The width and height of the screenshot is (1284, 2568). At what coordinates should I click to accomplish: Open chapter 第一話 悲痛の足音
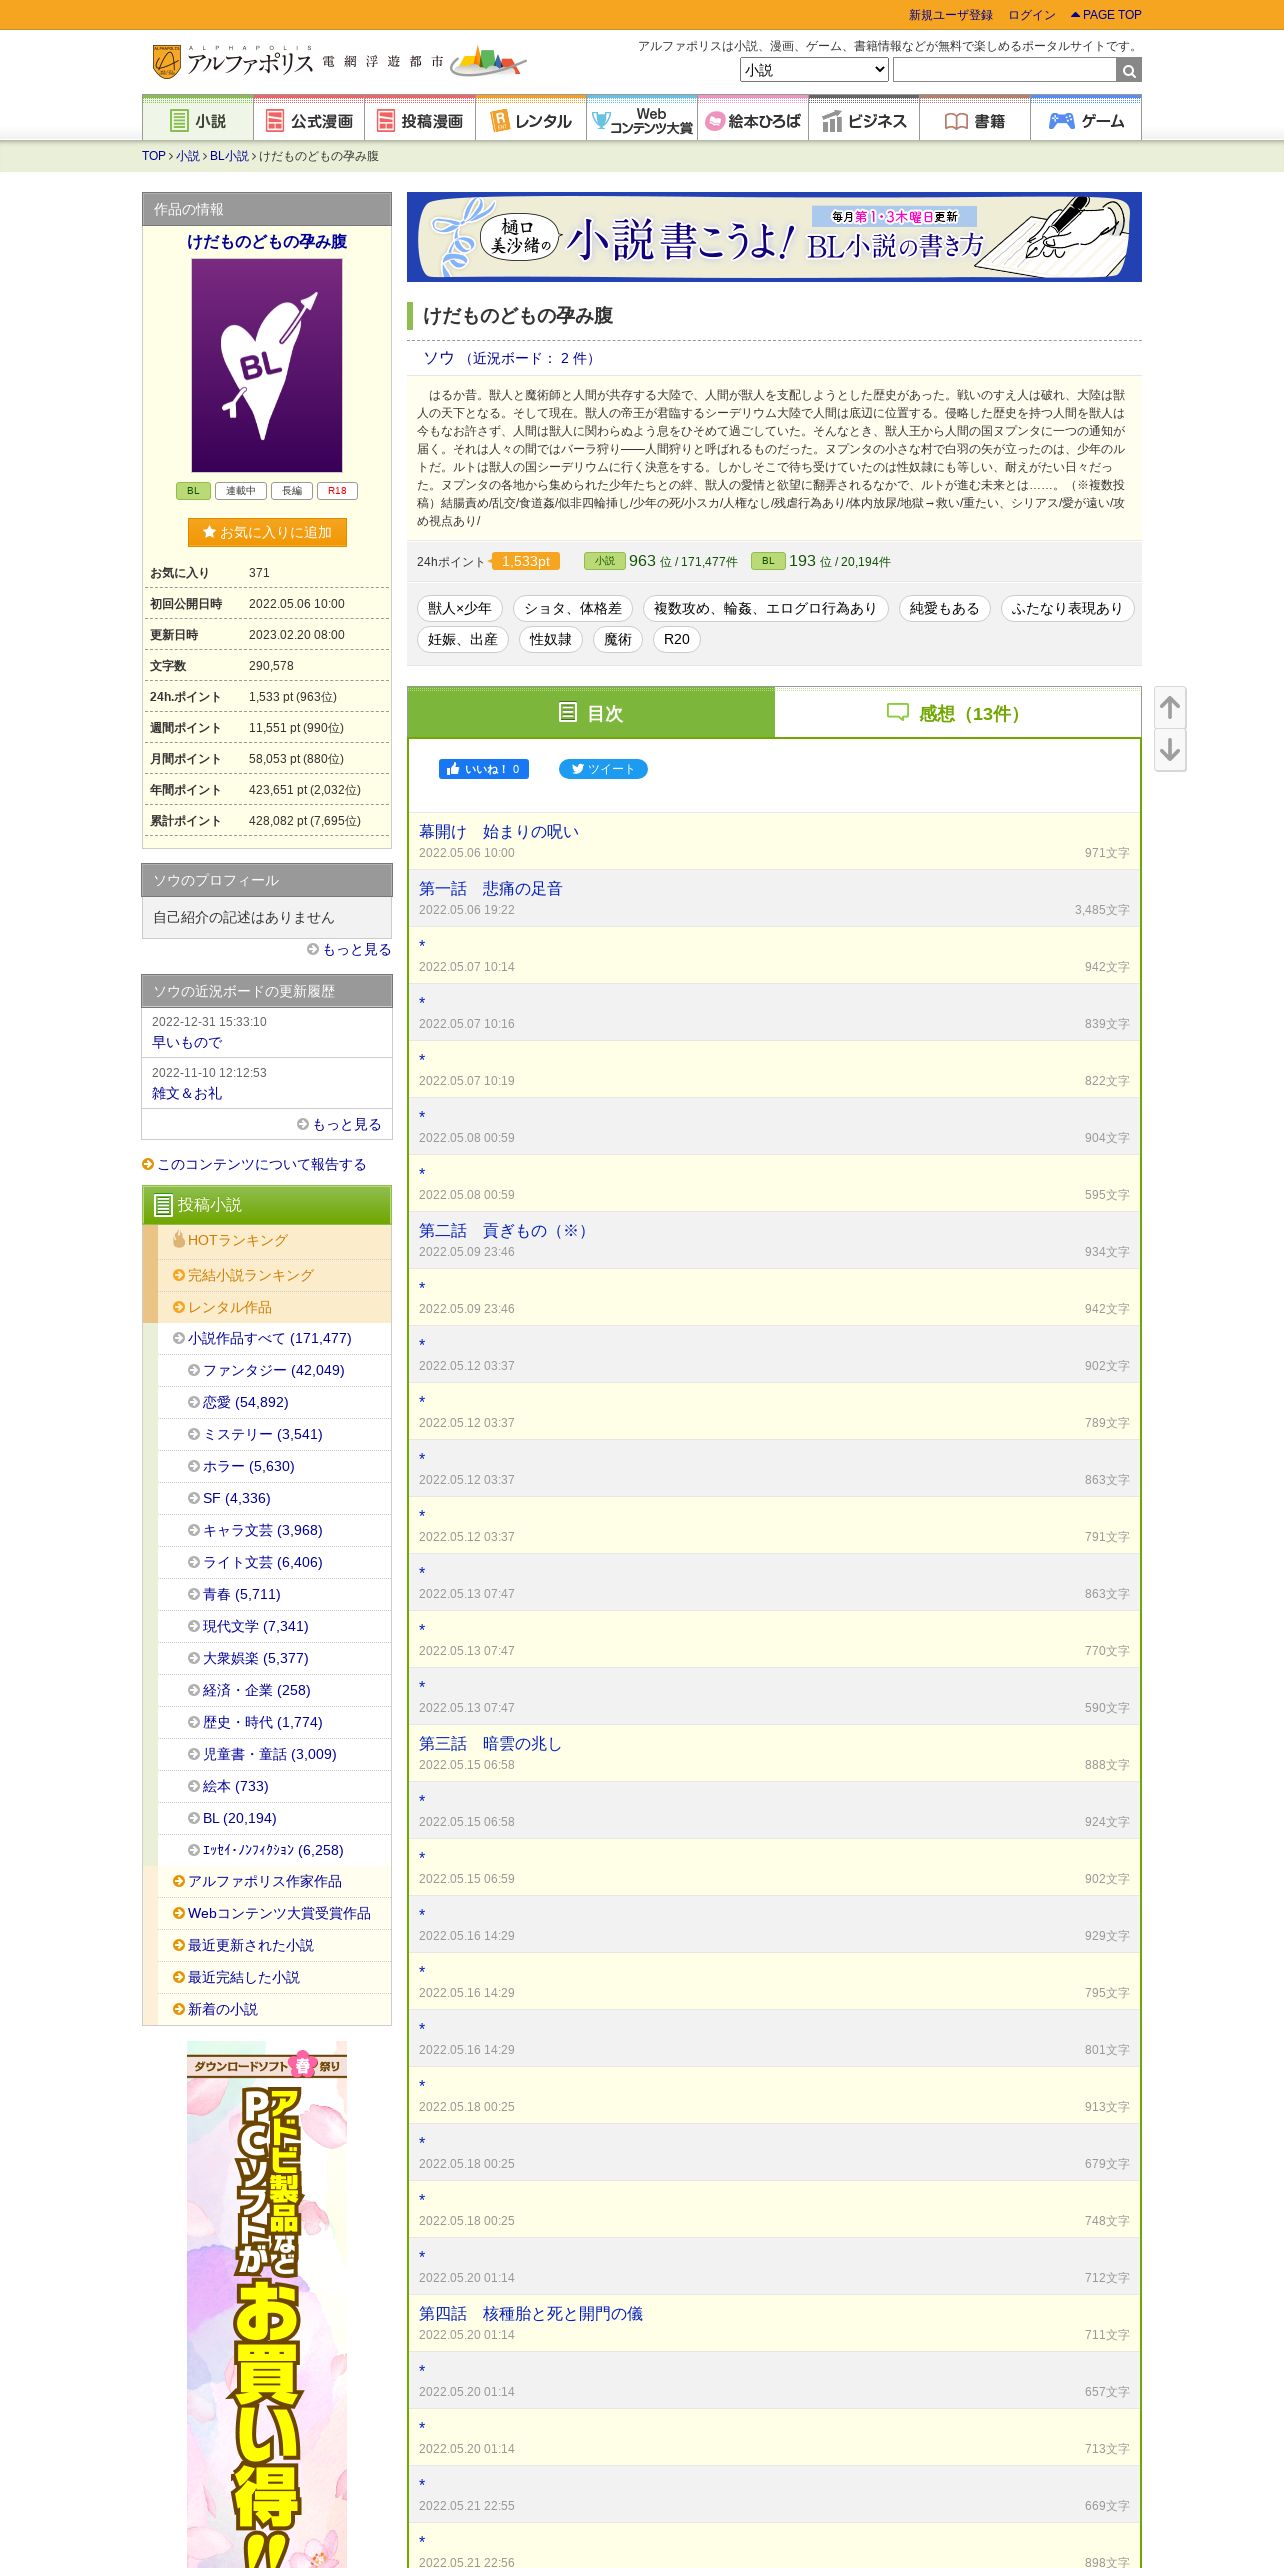[x=491, y=889]
